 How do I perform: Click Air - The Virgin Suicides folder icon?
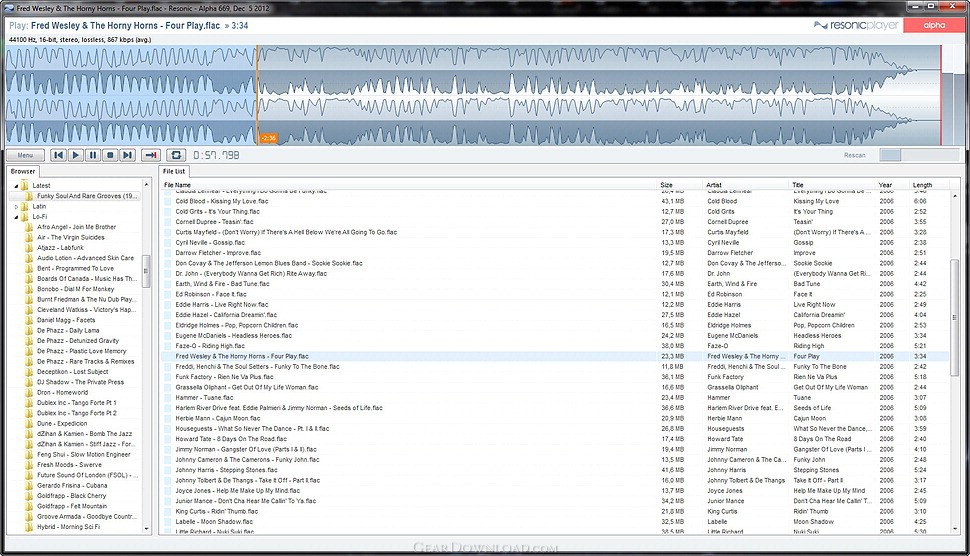pyautogui.click(x=29, y=237)
